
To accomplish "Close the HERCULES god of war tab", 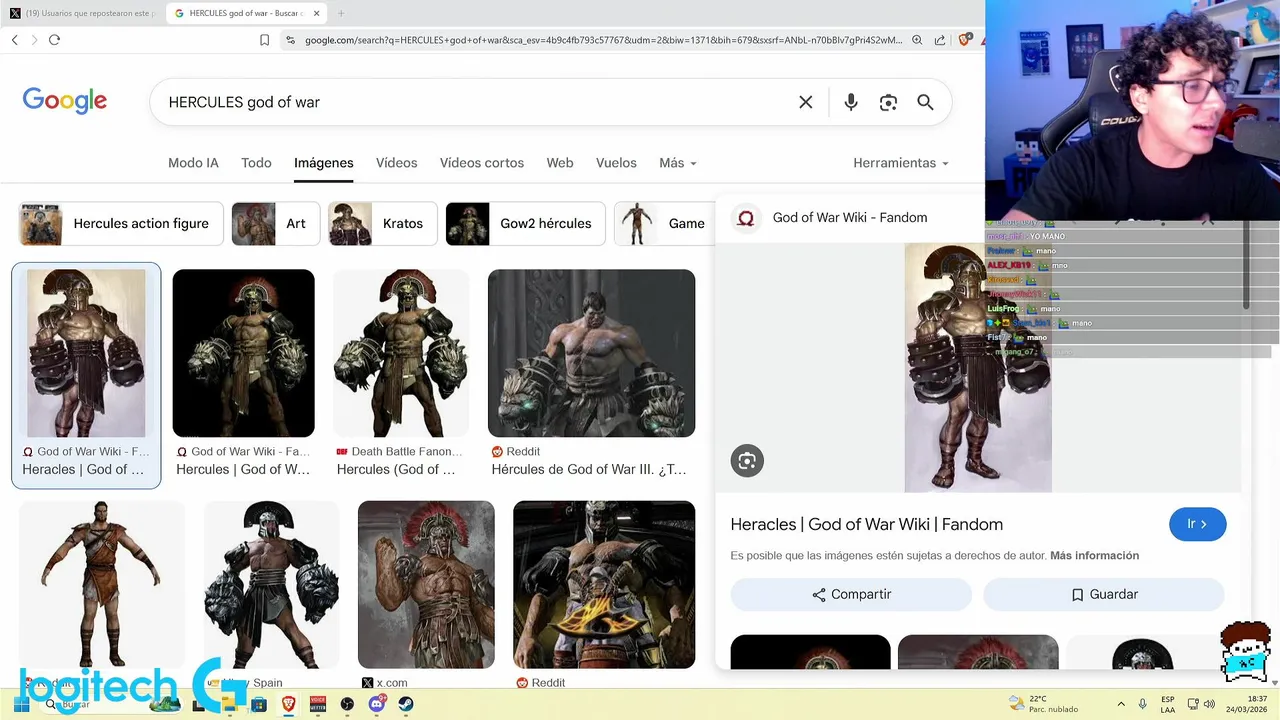I will pos(316,13).
